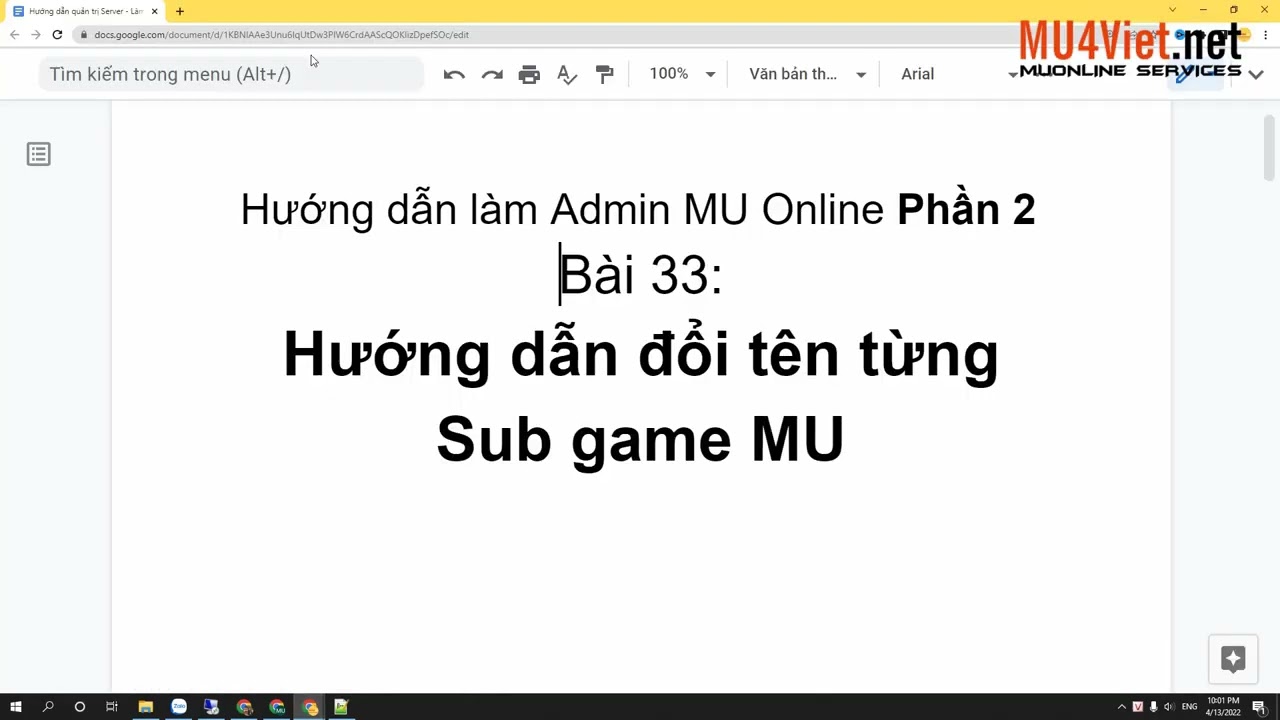1280x720 pixels.
Task: Click the title line ending in Phần 2
Action: point(638,209)
